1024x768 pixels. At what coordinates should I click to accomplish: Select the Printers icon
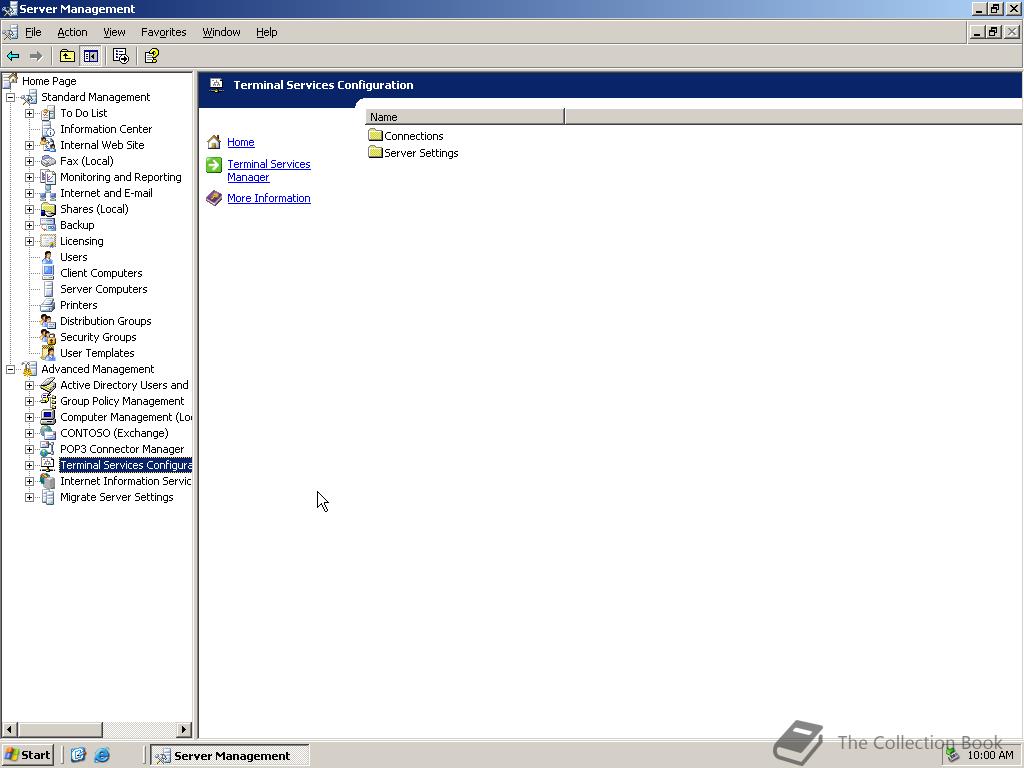[48, 305]
